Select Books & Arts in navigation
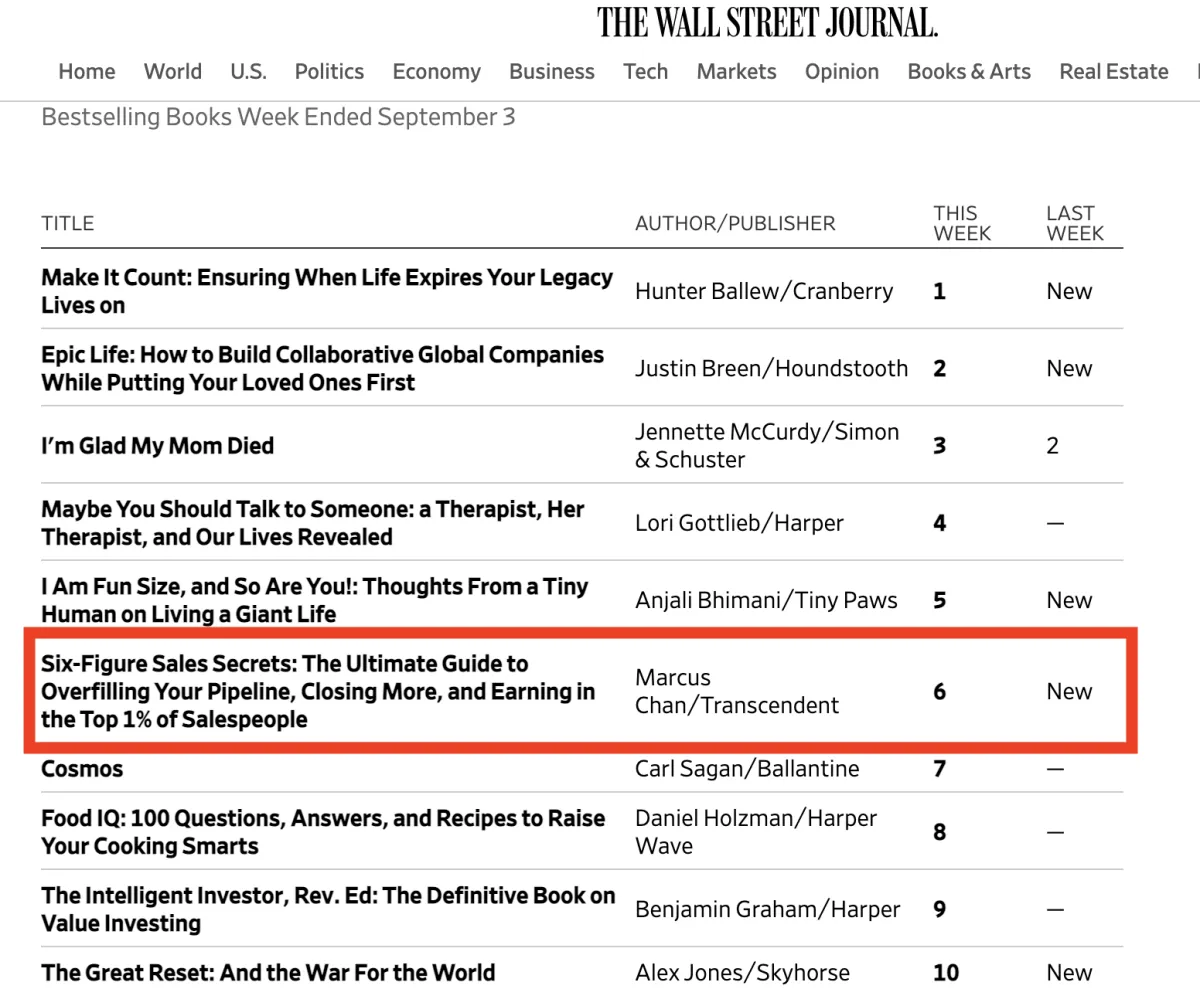1200x989 pixels. click(x=969, y=72)
